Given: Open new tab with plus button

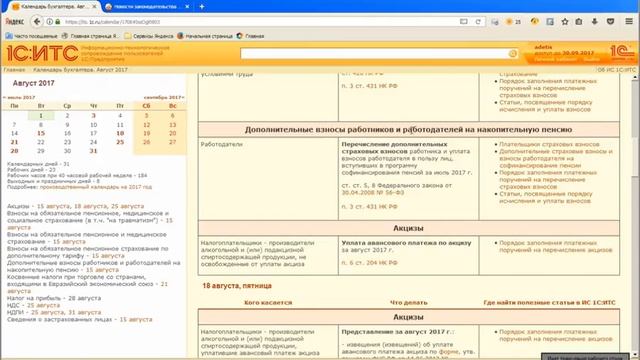Looking at the screenshot, I should [202, 7].
